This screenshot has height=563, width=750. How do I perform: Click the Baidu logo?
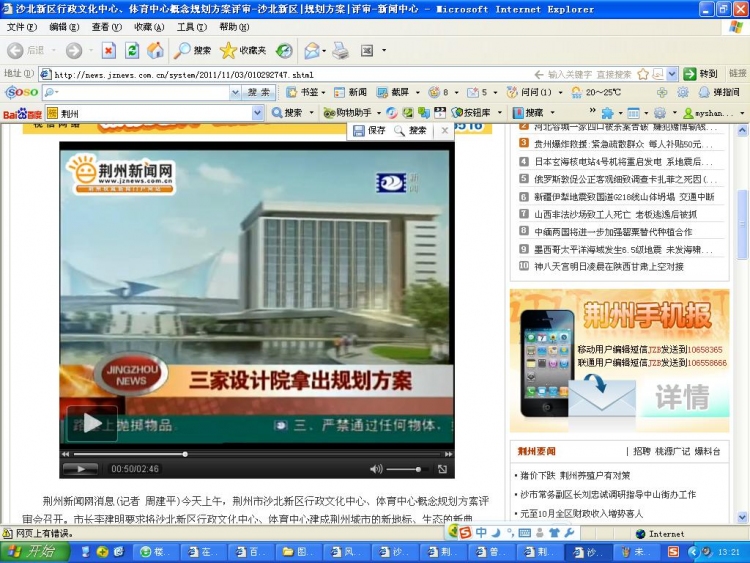(x=22, y=114)
